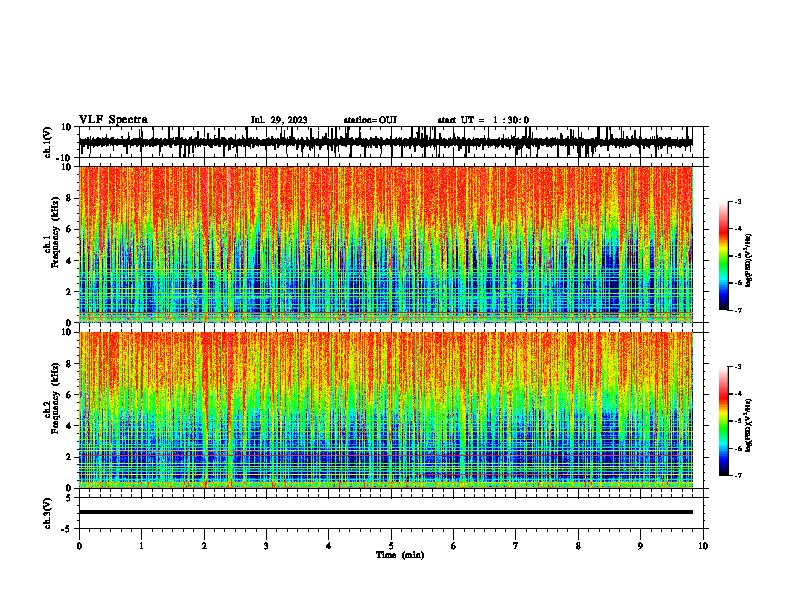Click the "7" label on the Time axis
792x612 pixels.
point(516,546)
